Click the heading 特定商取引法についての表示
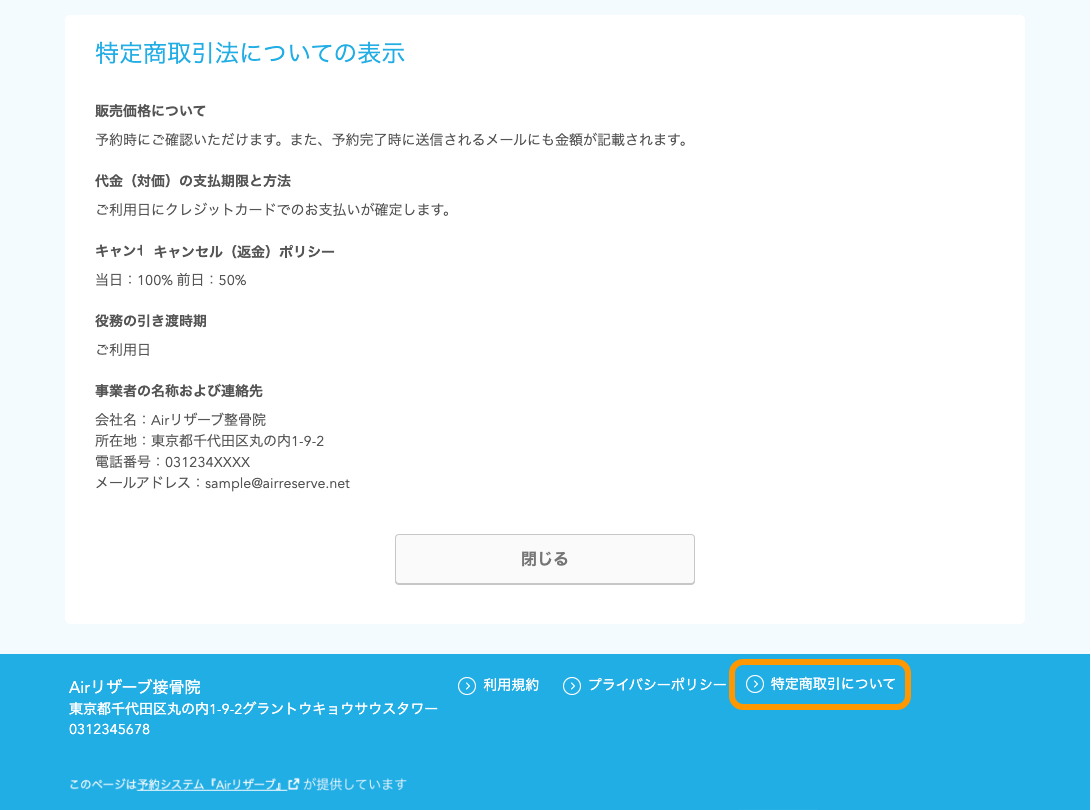1091x810 pixels. [x=248, y=53]
